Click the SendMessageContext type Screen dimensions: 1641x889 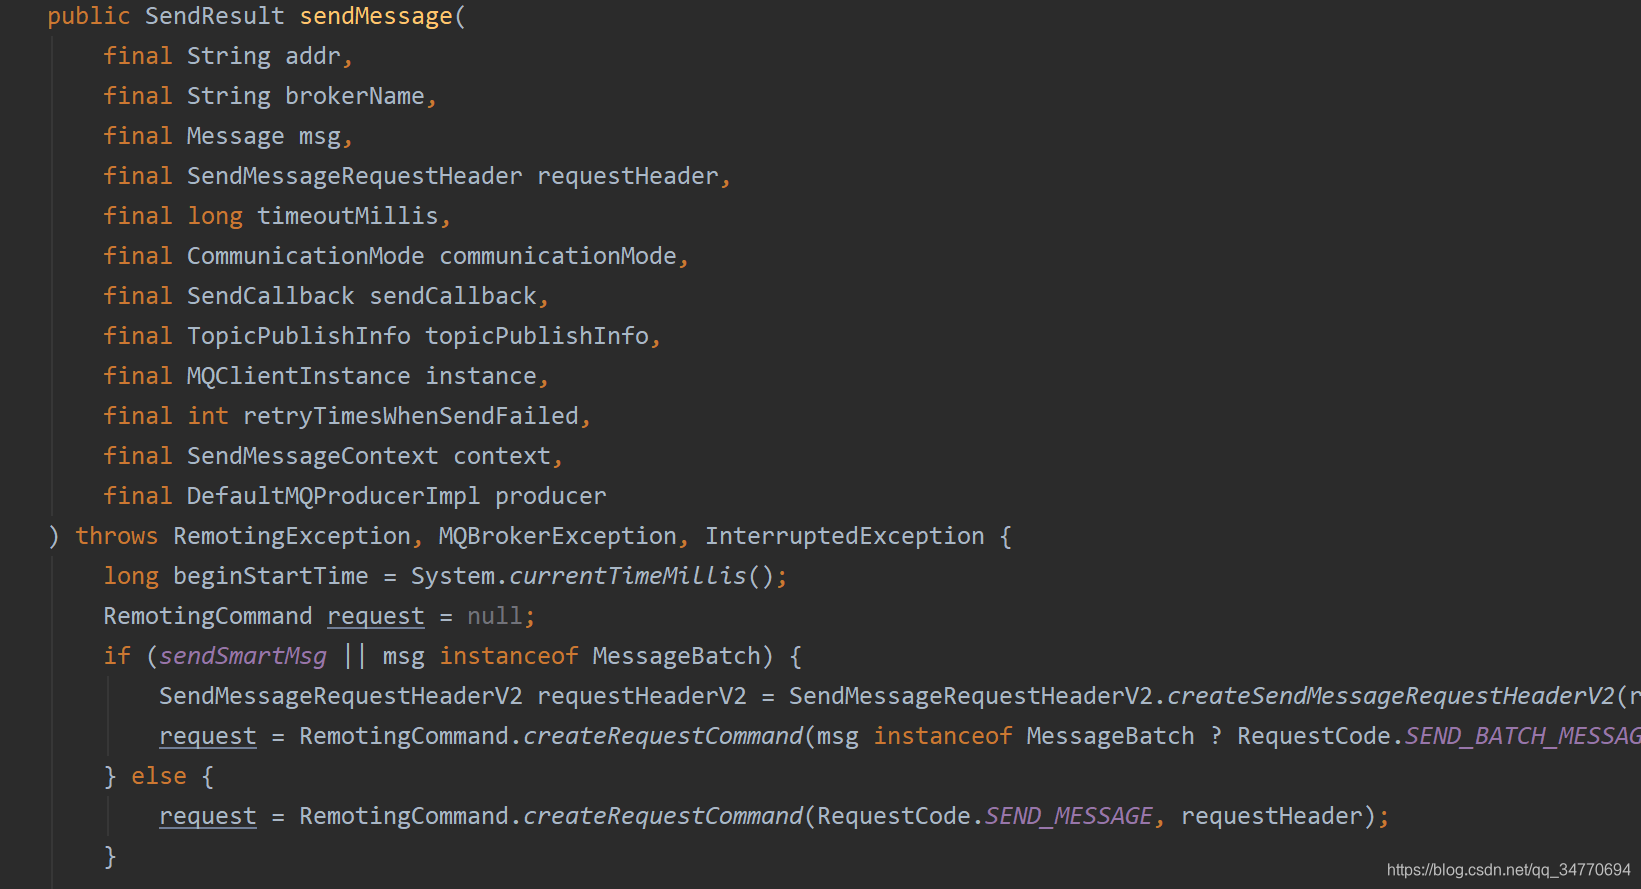click(x=313, y=457)
